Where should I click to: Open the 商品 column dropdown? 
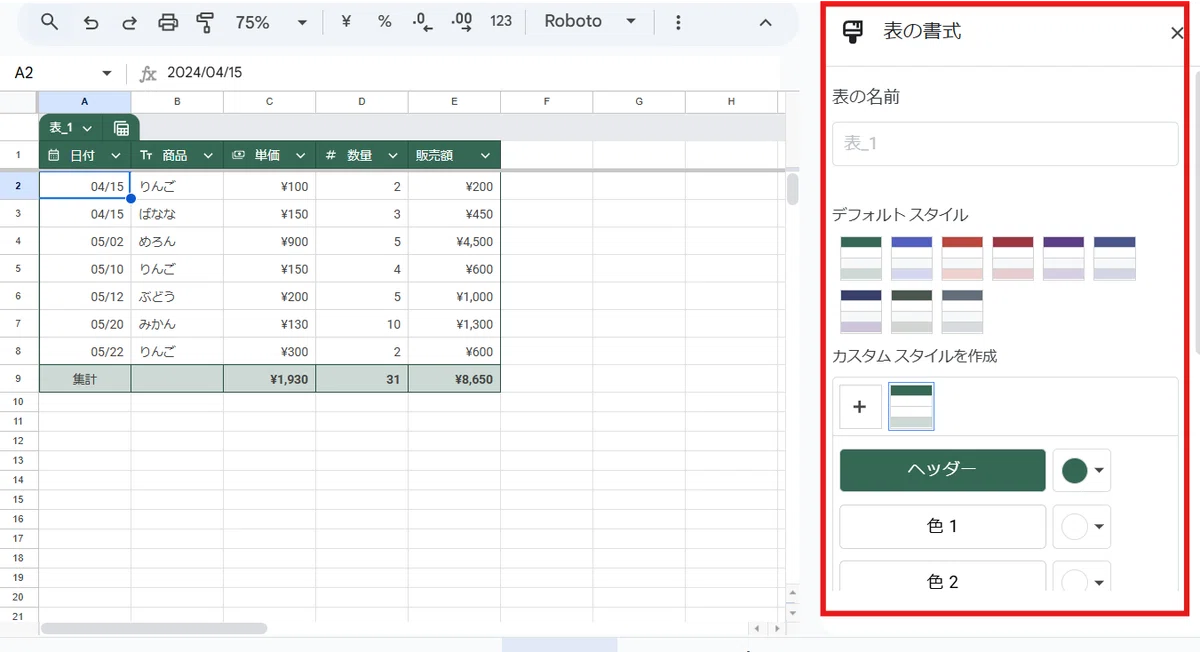point(208,156)
